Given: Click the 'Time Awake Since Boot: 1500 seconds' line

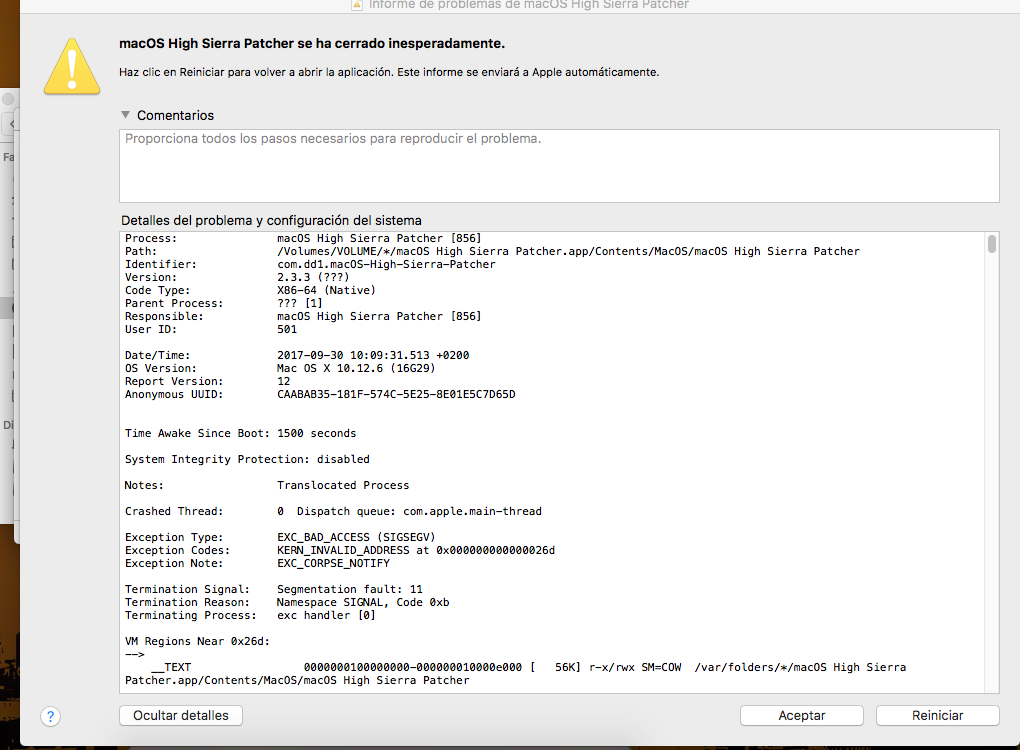Looking at the screenshot, I should pyautogui.click(x=241, y=433).
